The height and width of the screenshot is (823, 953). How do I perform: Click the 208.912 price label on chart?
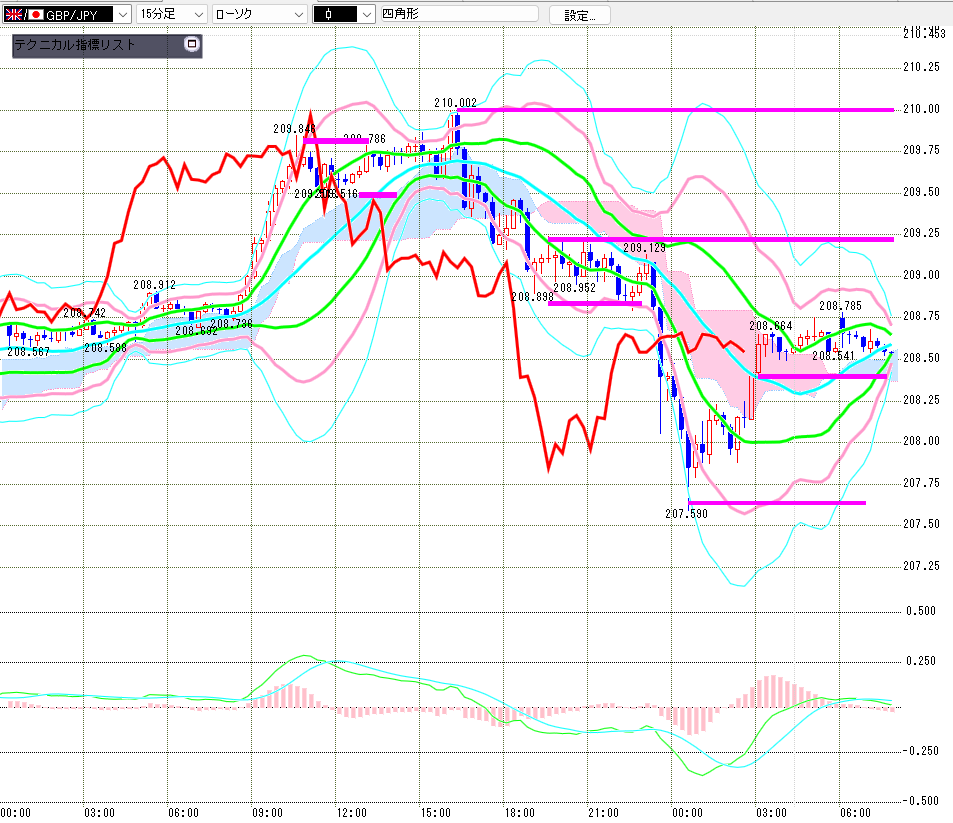click(x=154, y=284)
